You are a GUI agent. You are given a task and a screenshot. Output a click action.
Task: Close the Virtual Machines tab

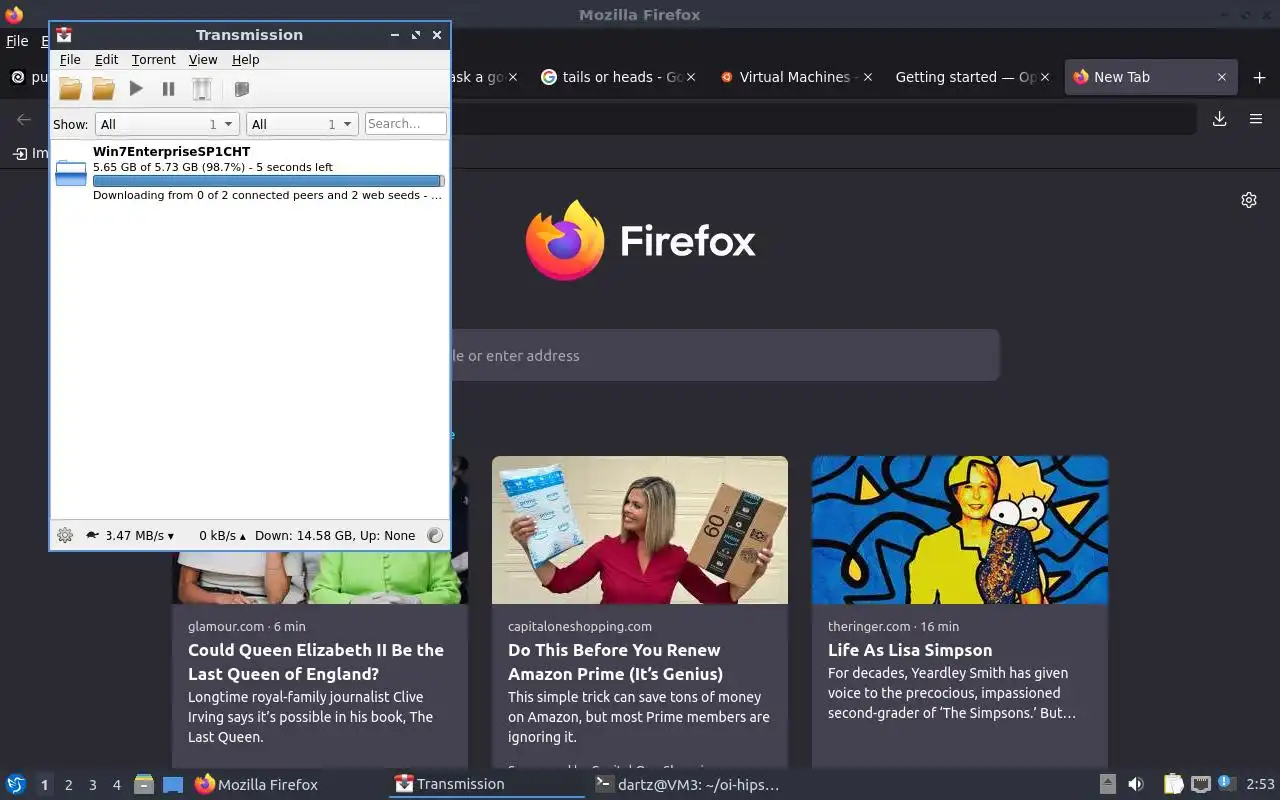pyautogui.click(x=867, y=77)
